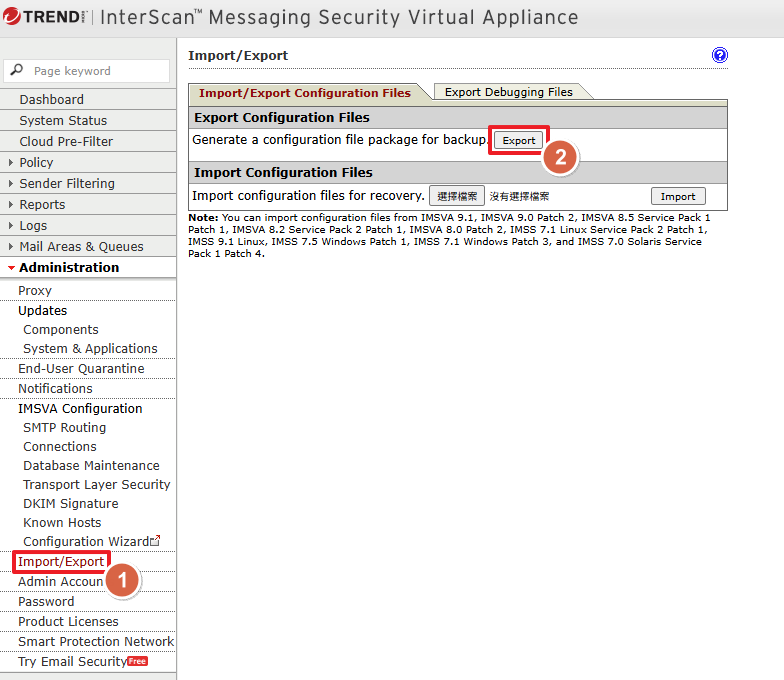This screenshot has height=680, width=784.
Task: Open the Dashboard page
Action: [x=52, y=100]
